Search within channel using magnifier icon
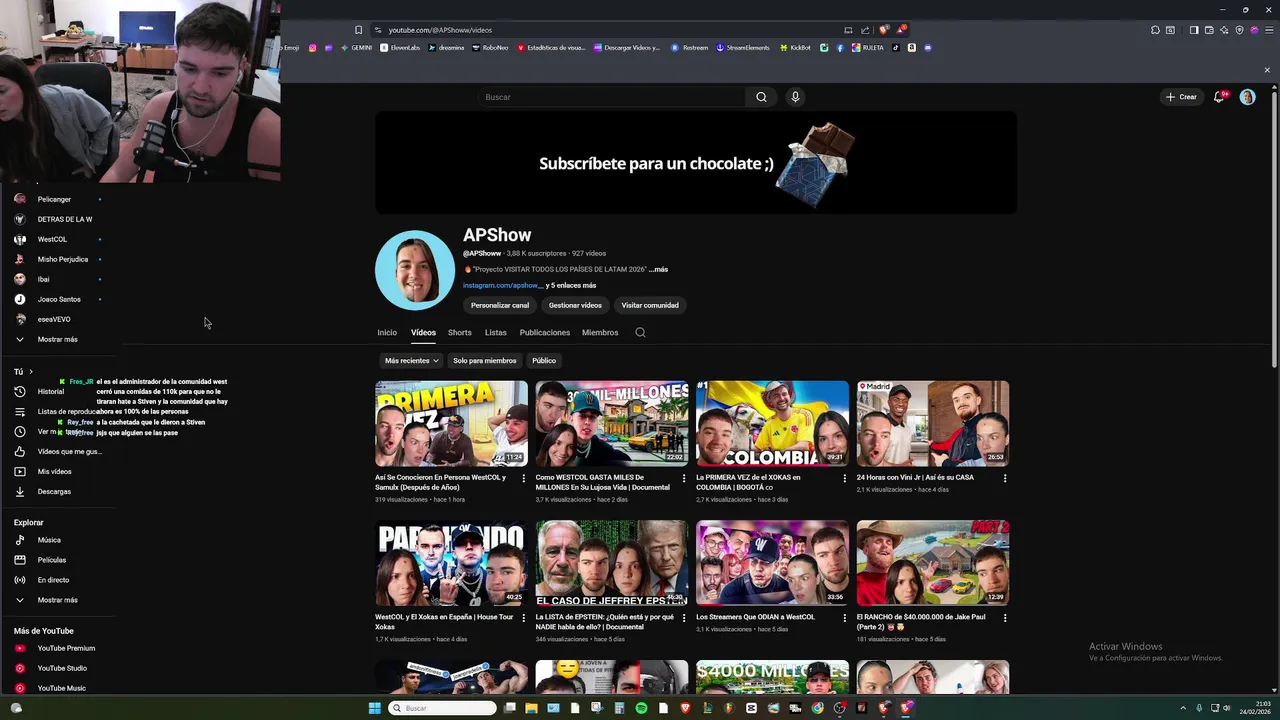The height and width of the screenshot is (720, 1280). 640,332
